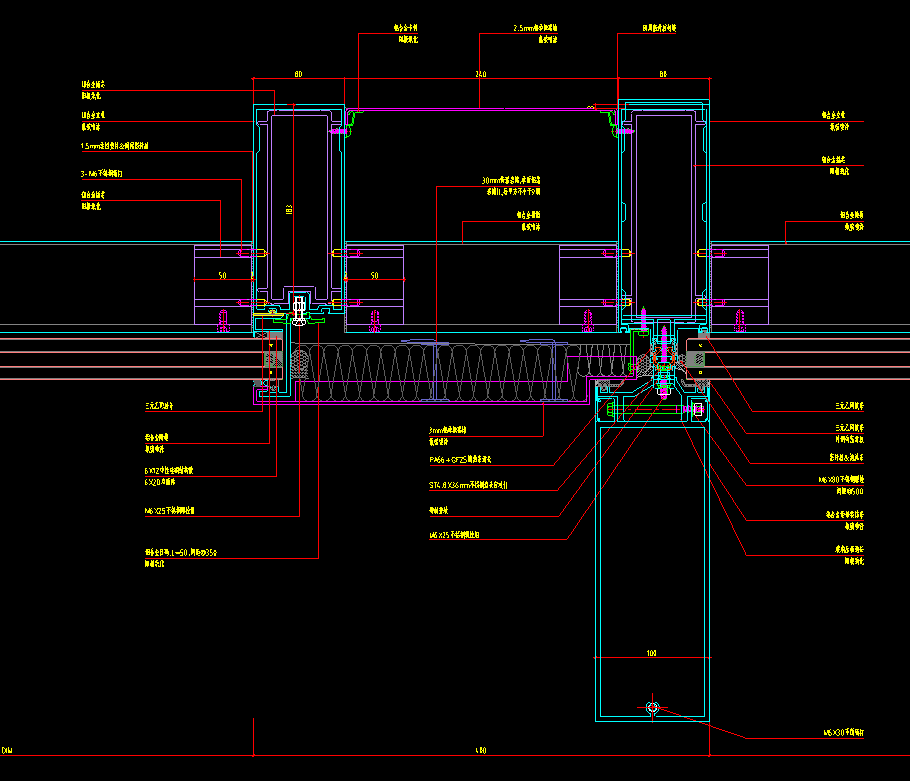Click the 3-M6 bolt annotation text

click(101, 174)
